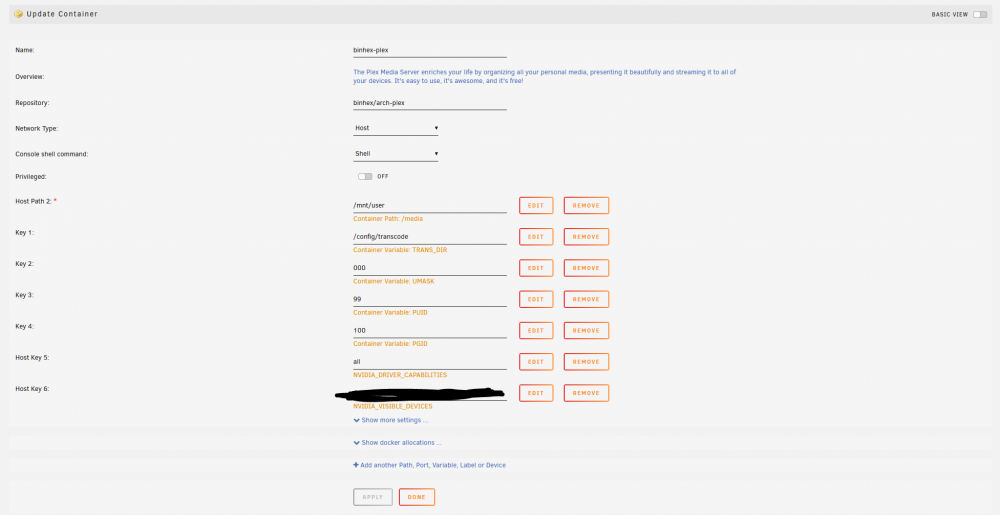Remove the NVIDIA_DRIVER_CAPABILITIES key
Viewport: 1000px width, 515px height.
click(x=586, y=361)
